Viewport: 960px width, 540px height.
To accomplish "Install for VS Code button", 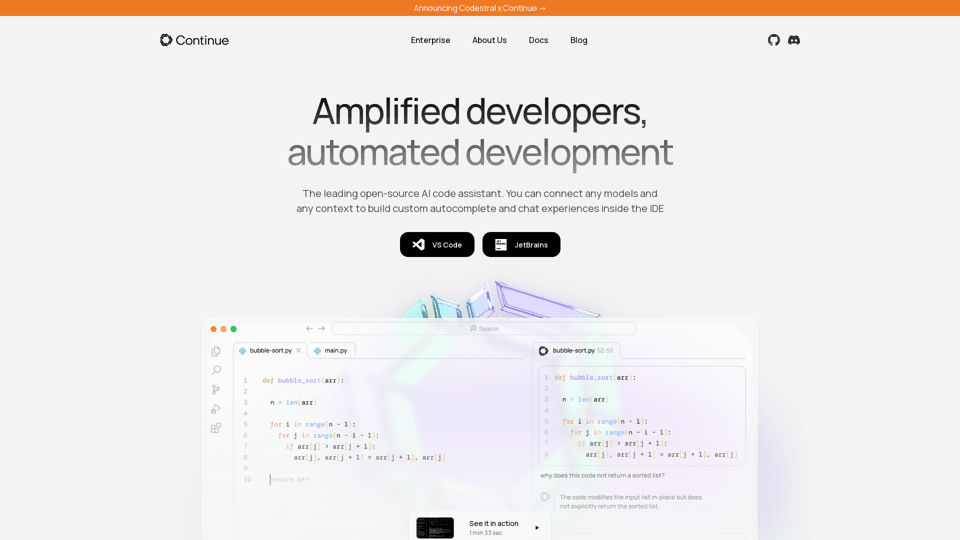I will point(437,244).
